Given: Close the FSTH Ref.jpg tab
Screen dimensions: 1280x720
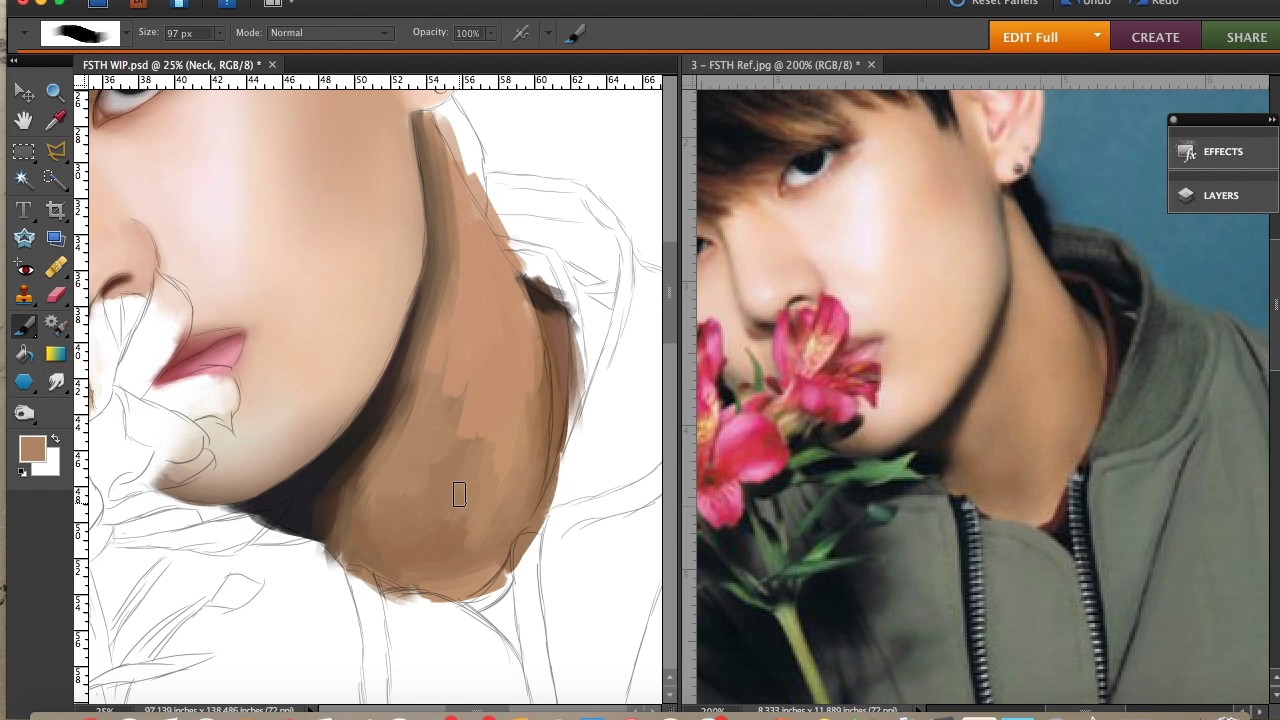Looking at the screenshot, I should tap(871, 65).
